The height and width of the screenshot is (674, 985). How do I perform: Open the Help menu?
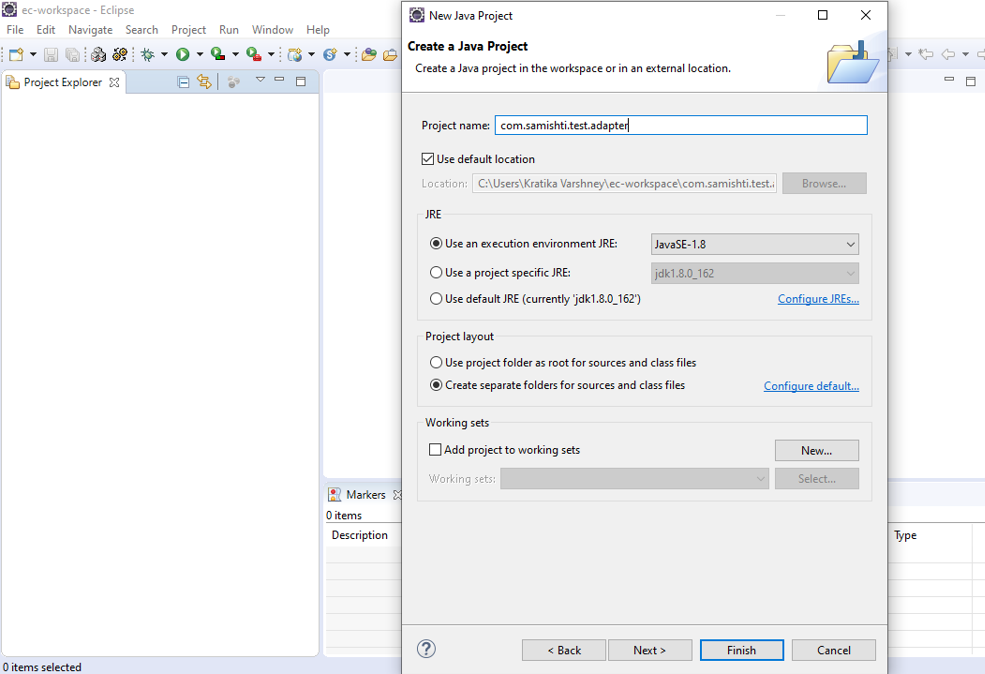[x=318, y=30]
